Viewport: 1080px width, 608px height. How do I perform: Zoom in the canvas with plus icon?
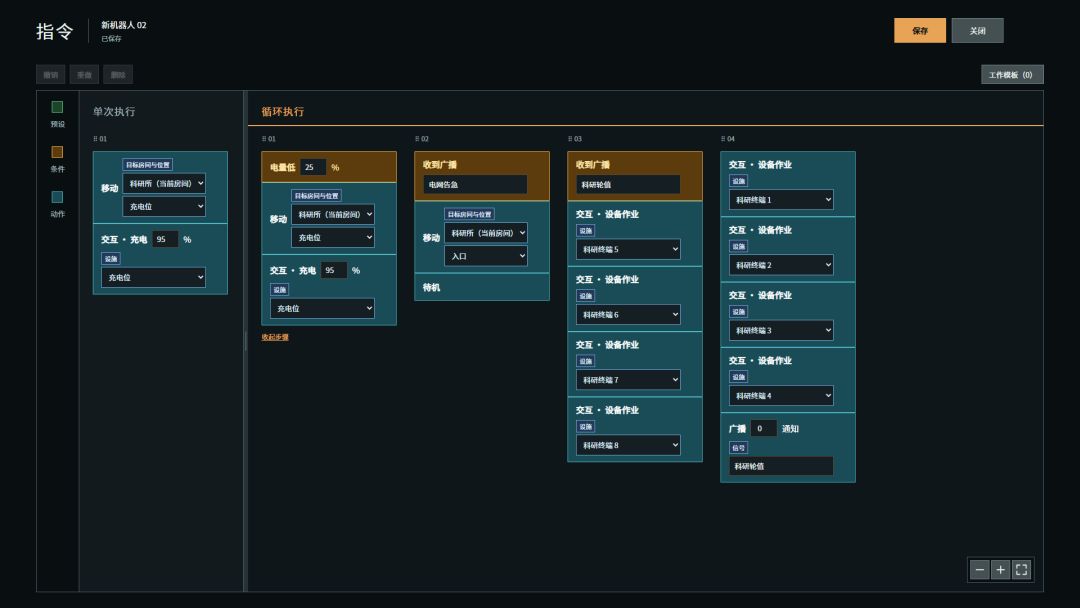[x=1000, y=569]
